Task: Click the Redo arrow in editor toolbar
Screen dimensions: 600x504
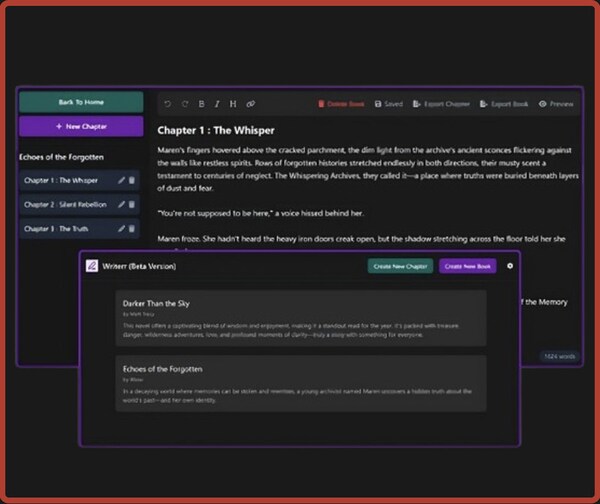Action: point(184,104)
